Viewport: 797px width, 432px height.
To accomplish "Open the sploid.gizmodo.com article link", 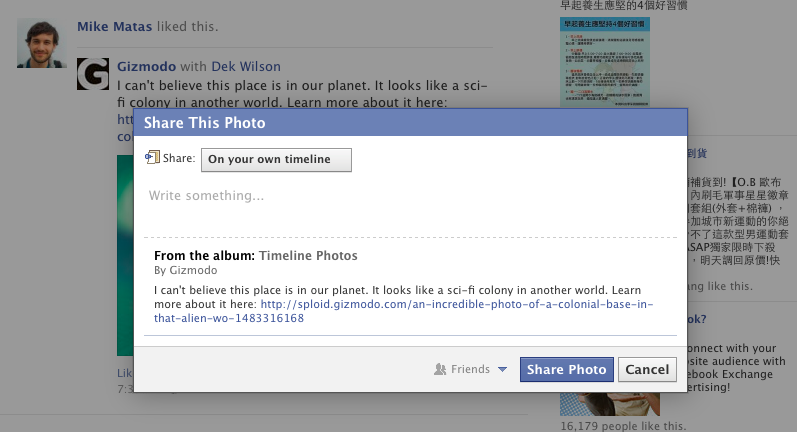I will tap(404, 311).
